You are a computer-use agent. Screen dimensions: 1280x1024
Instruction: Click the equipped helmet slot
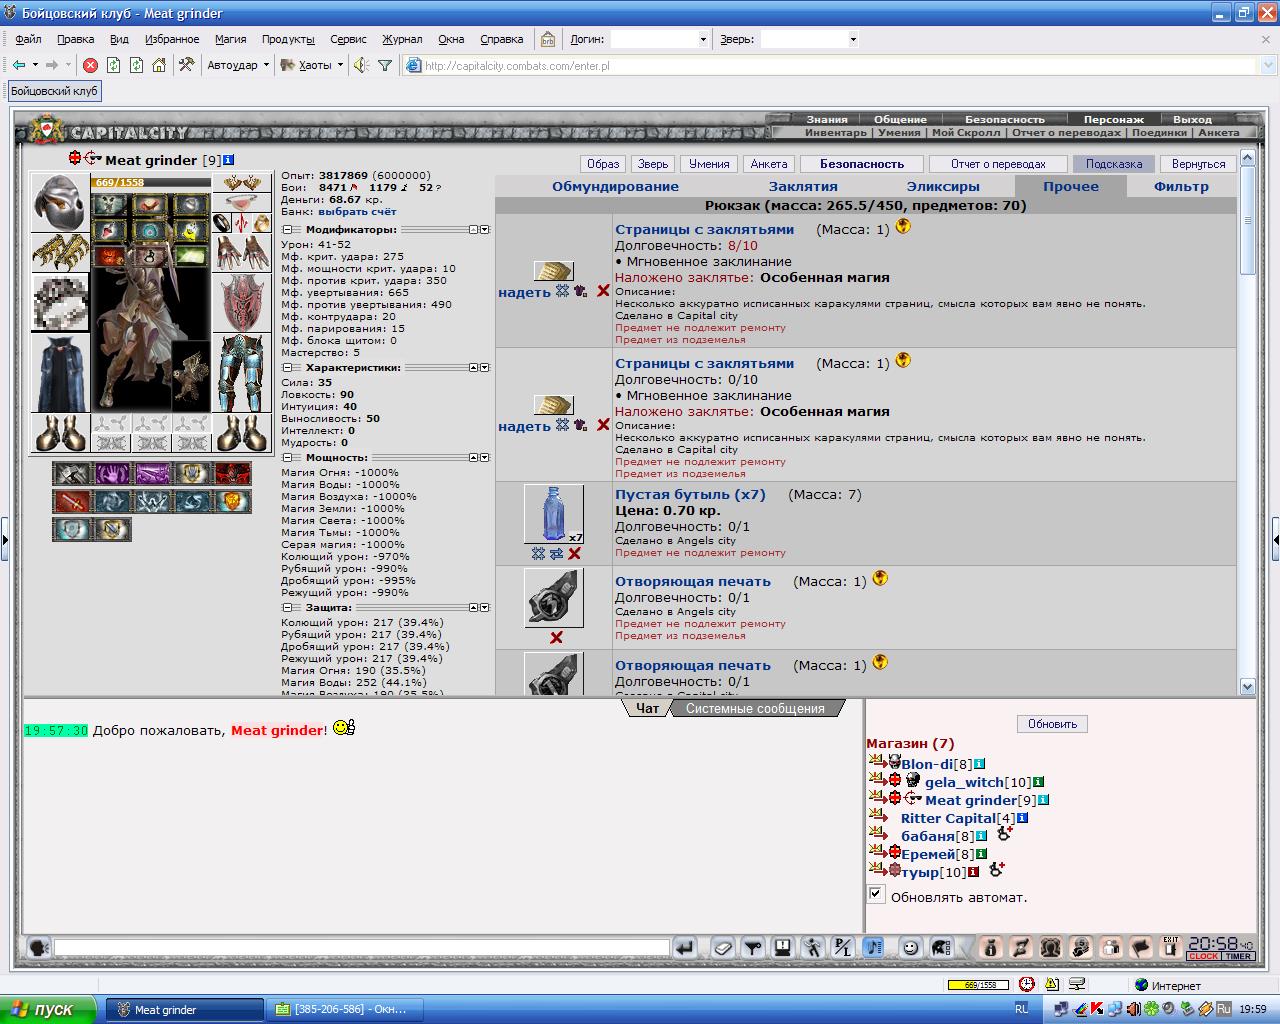click(59, 203)
